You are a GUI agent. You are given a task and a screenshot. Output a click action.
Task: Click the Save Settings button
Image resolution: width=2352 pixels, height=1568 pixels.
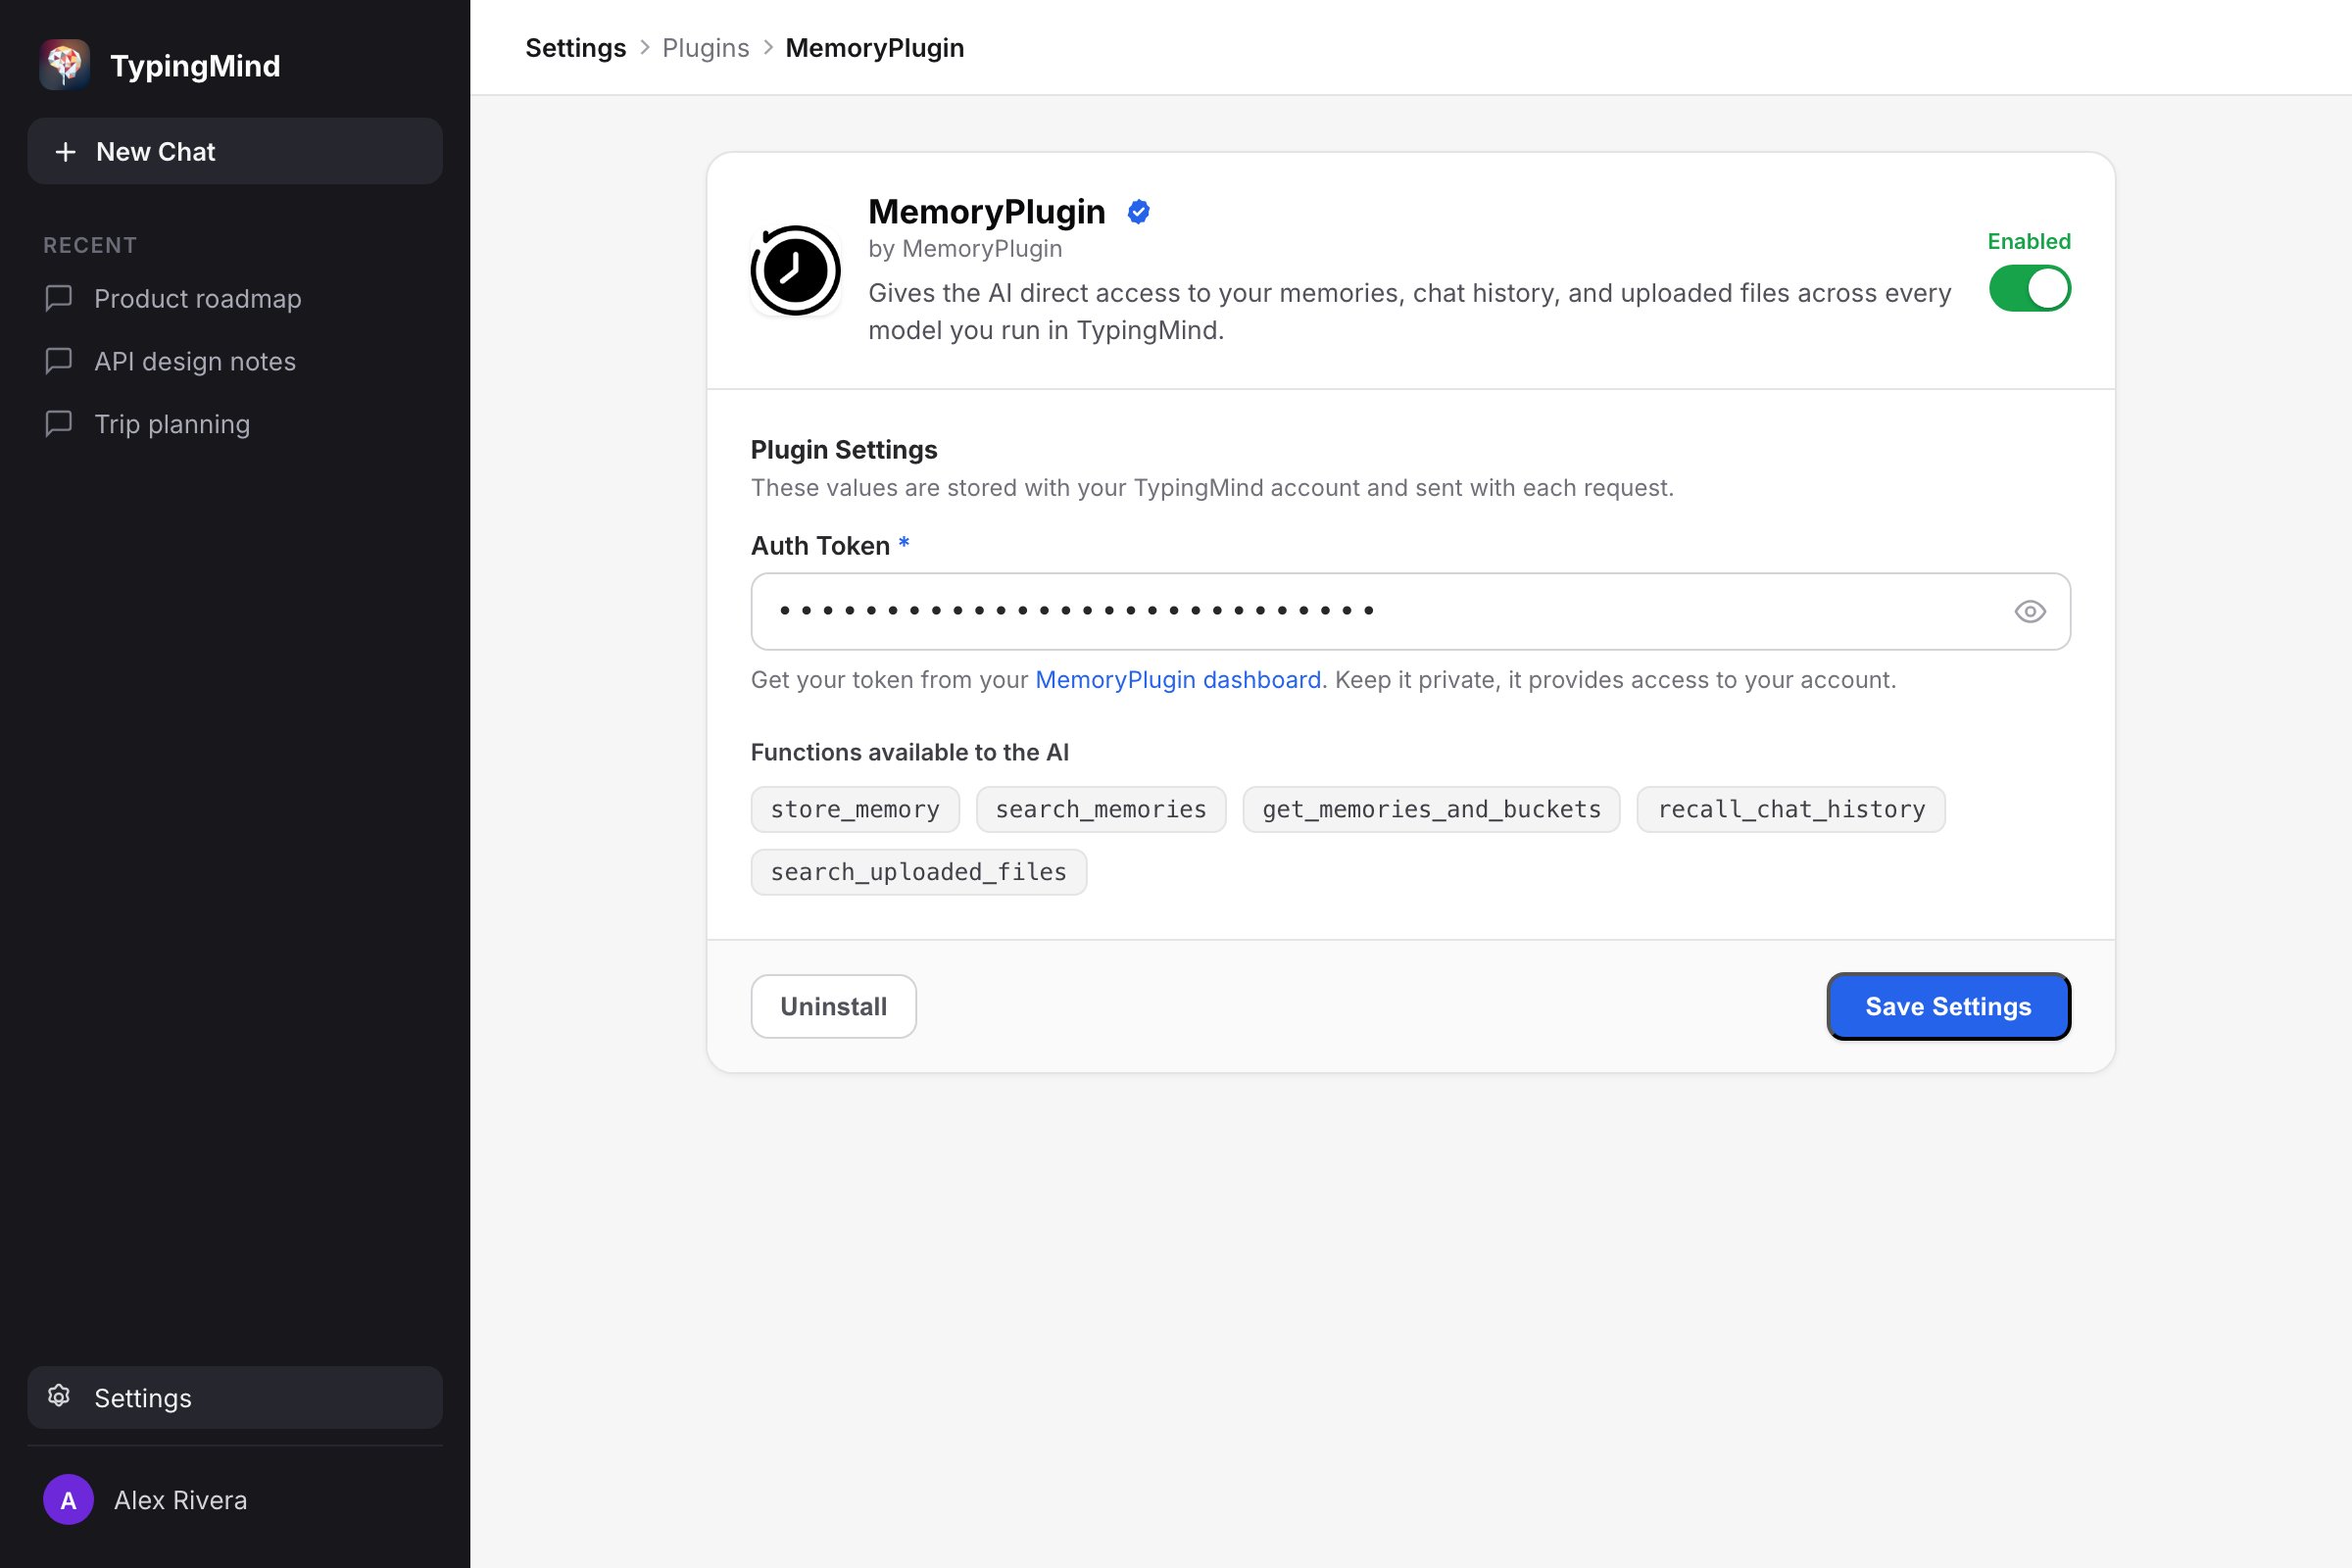pyautogui.click(x=1948, y=1006)
